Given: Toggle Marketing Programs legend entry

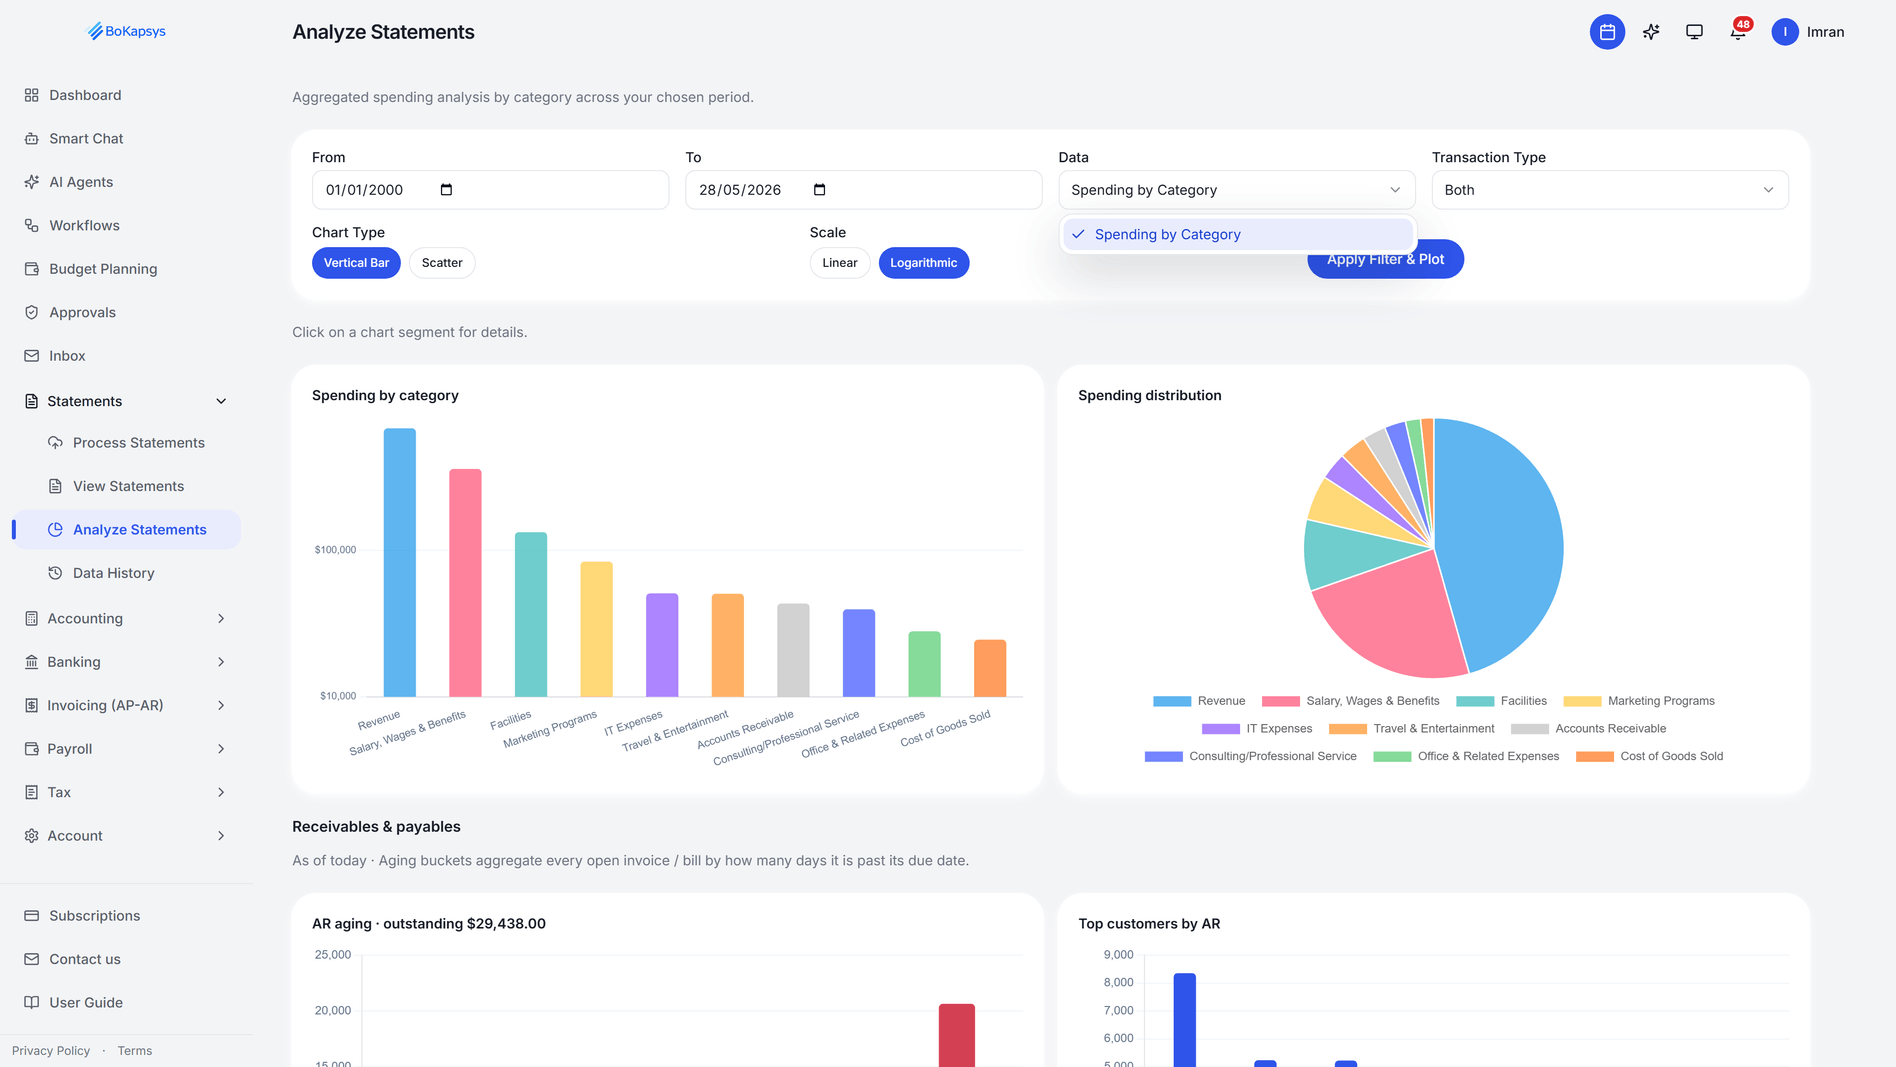Looking at the screenshot, I should pos(1639,701).
